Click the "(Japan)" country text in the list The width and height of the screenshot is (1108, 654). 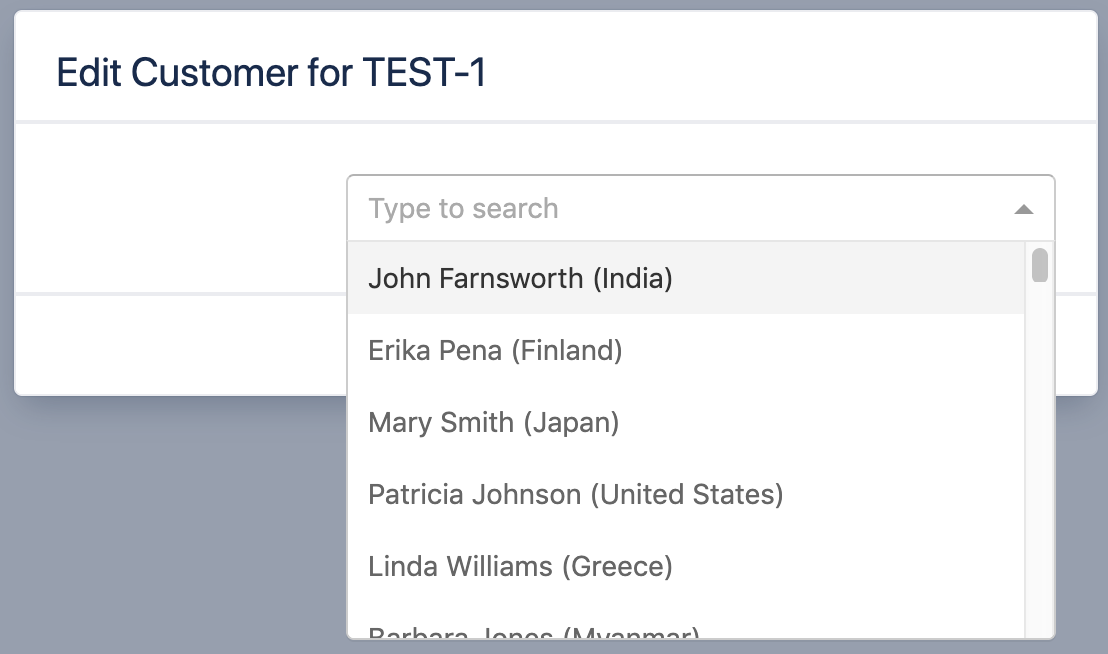tap(570, 422)
